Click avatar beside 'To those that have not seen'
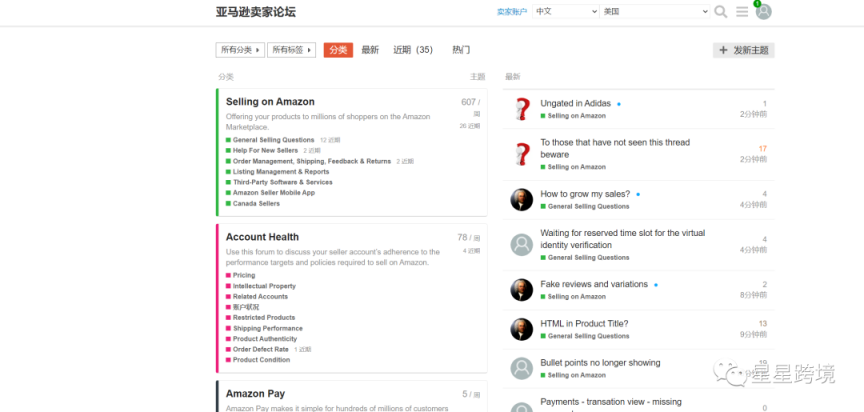This screenshot has height=412, width=864. tap(522, 154)
